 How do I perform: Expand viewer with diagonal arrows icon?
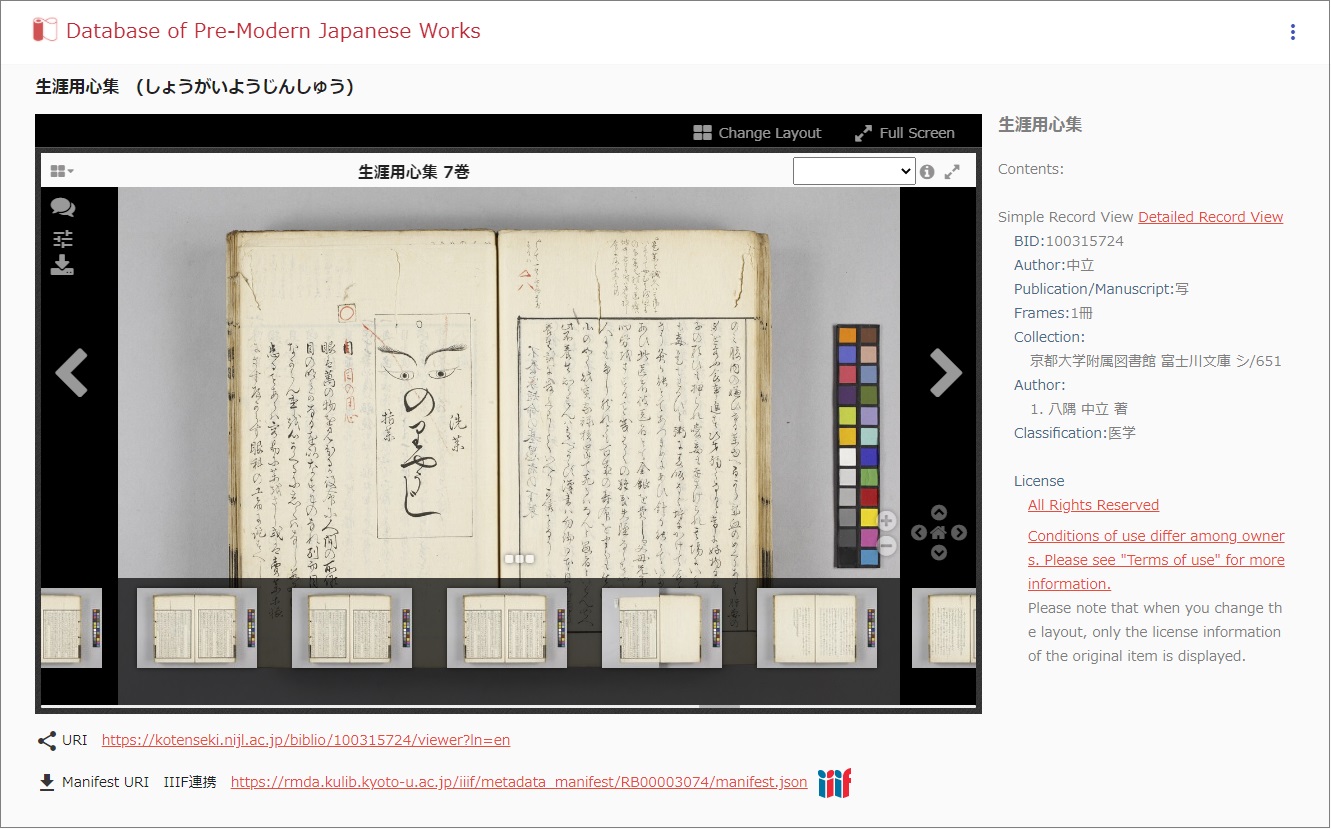pyautogui.click(x=952, y=172)
